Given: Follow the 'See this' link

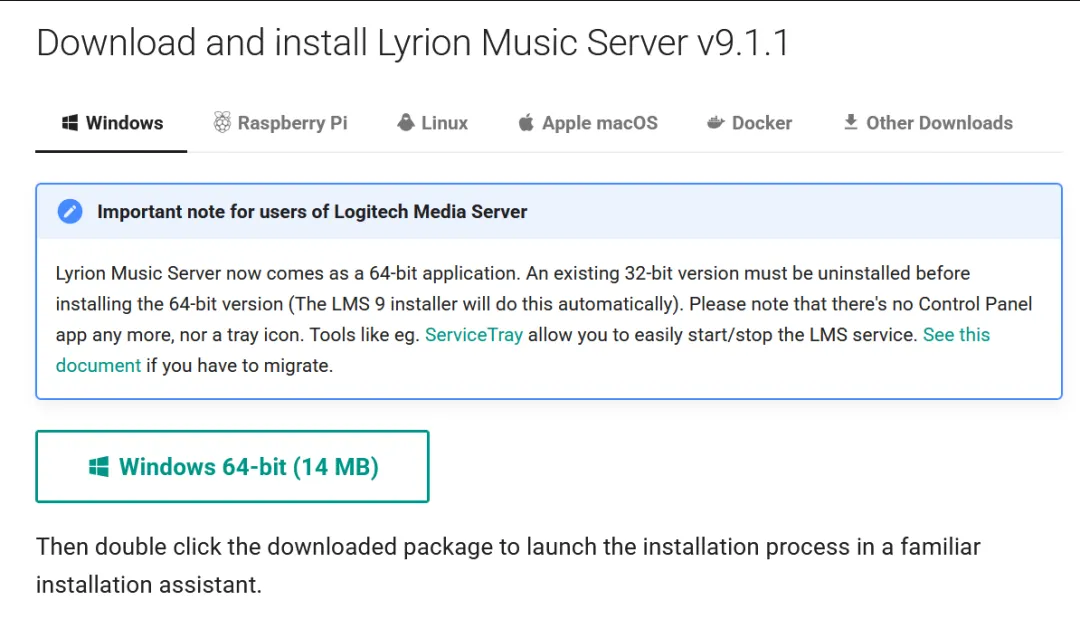Looking at the screenshot, I should point(956,335).
